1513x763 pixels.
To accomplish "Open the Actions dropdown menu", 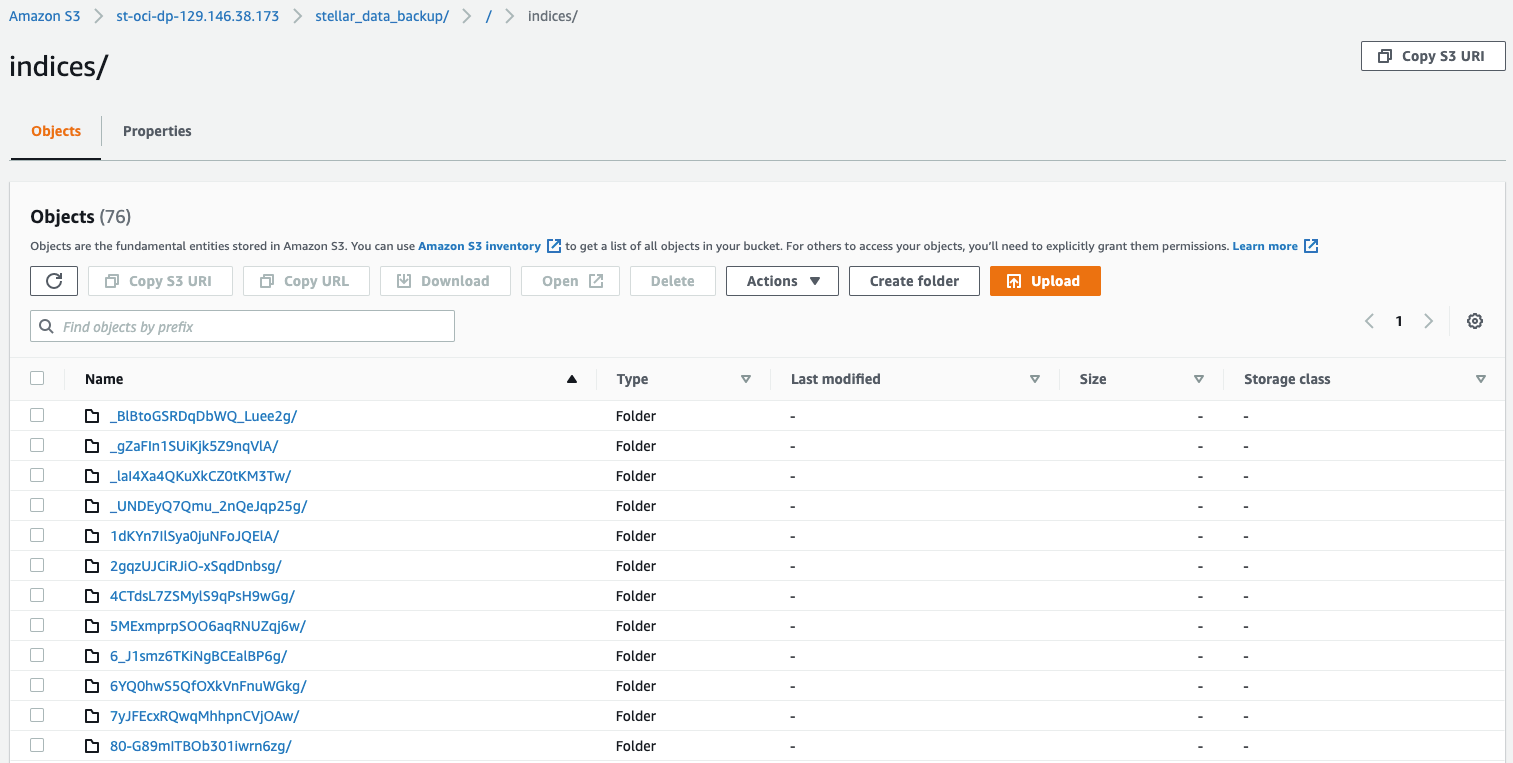I will click(x=782, y=281).
